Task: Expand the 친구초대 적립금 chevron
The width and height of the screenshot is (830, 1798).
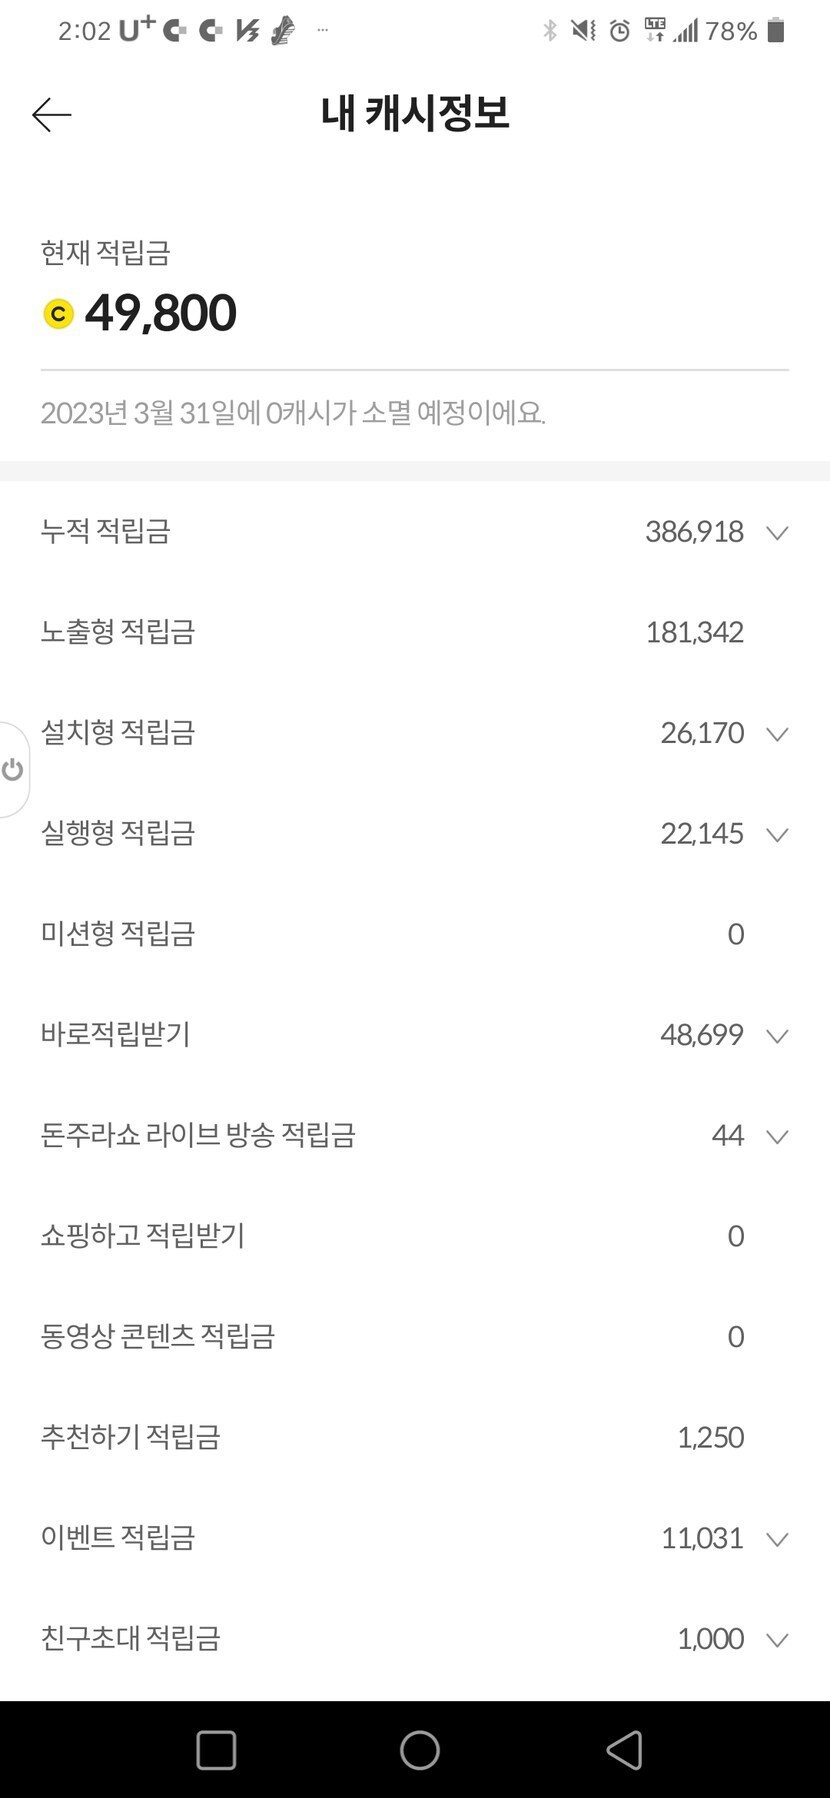Action: coord(777,1639)
